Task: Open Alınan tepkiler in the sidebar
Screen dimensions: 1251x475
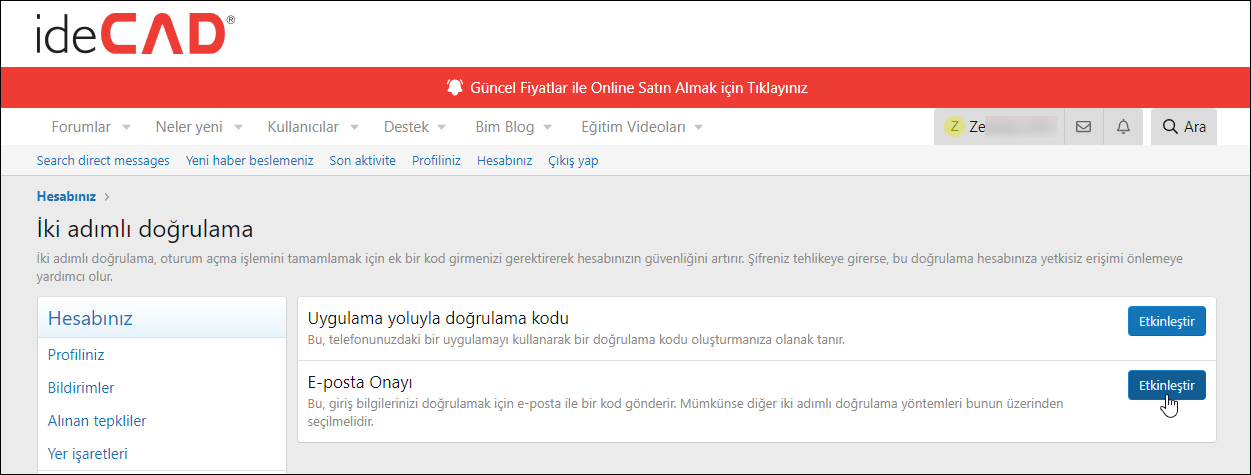Action: pos(97,421)
